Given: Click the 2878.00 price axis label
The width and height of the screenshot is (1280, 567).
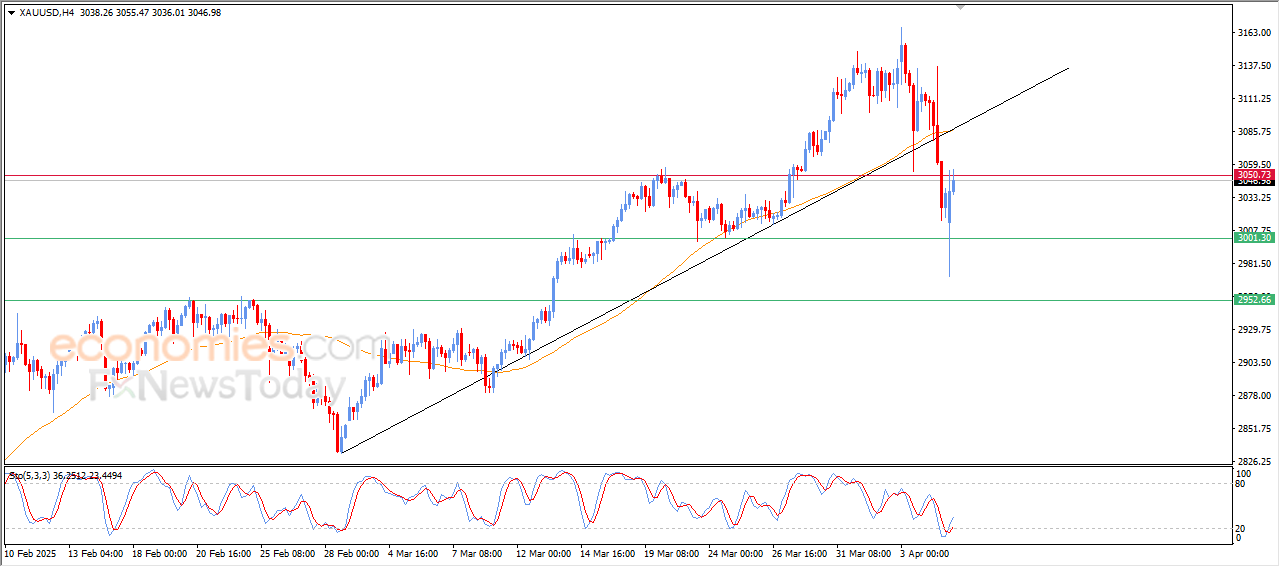Looking at the screenshot, I should point(1254,396).
